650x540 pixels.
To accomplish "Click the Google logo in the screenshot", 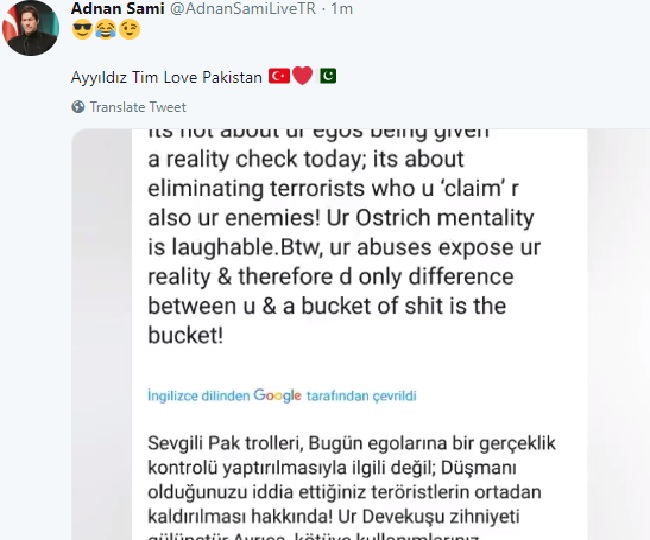I will (277, 395).
